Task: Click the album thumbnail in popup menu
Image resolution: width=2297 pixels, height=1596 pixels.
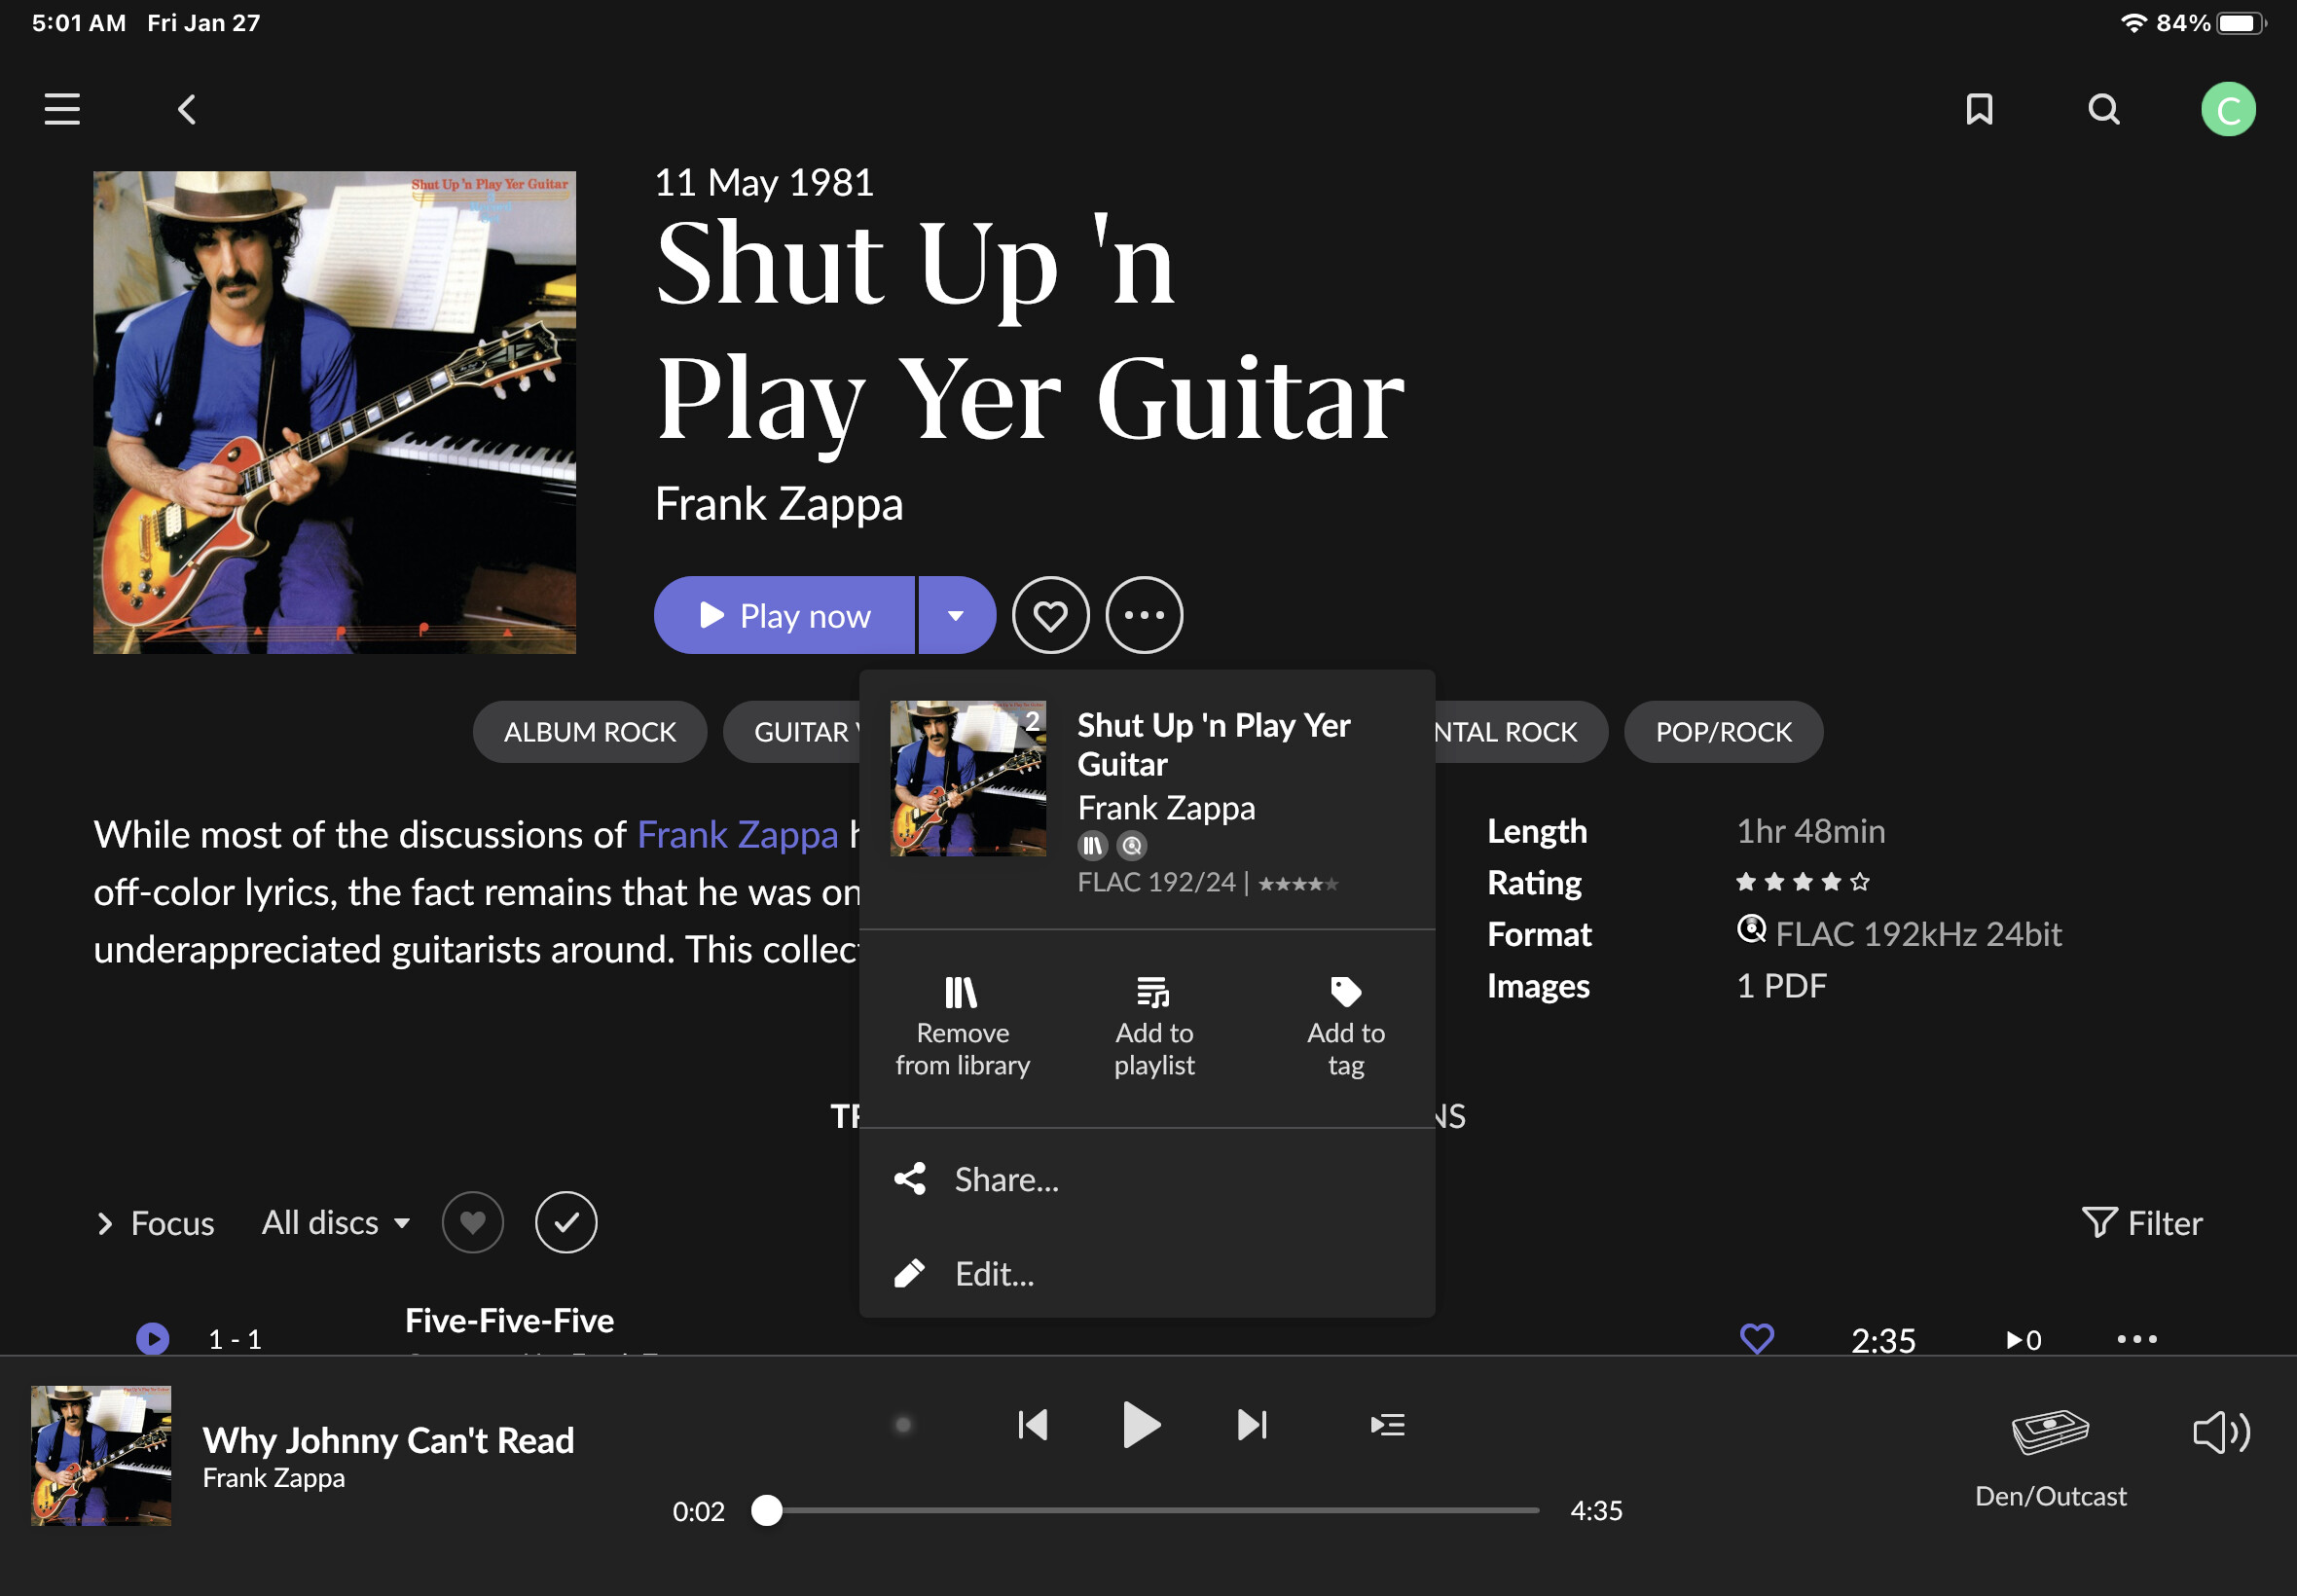Action: point(968,778)
